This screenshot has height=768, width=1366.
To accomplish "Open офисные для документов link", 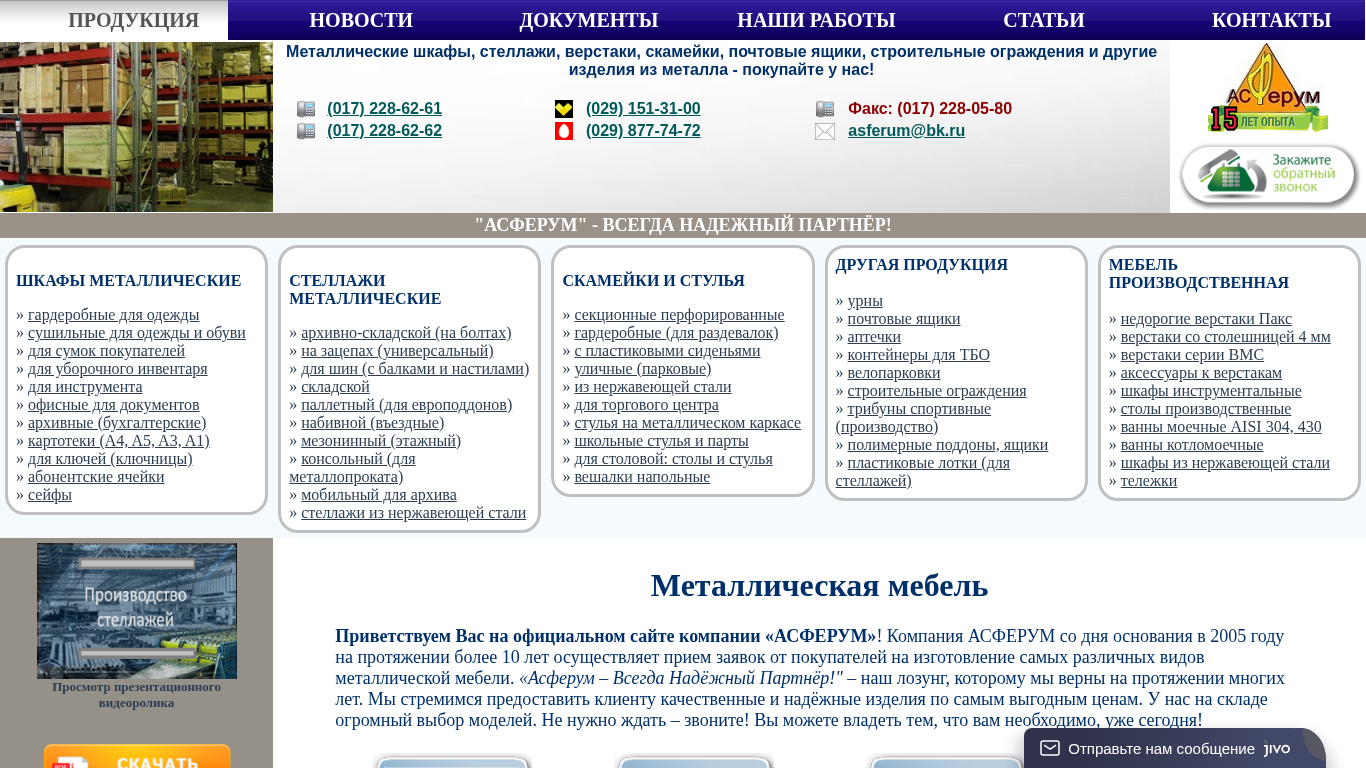I will (x=114, y=405).
